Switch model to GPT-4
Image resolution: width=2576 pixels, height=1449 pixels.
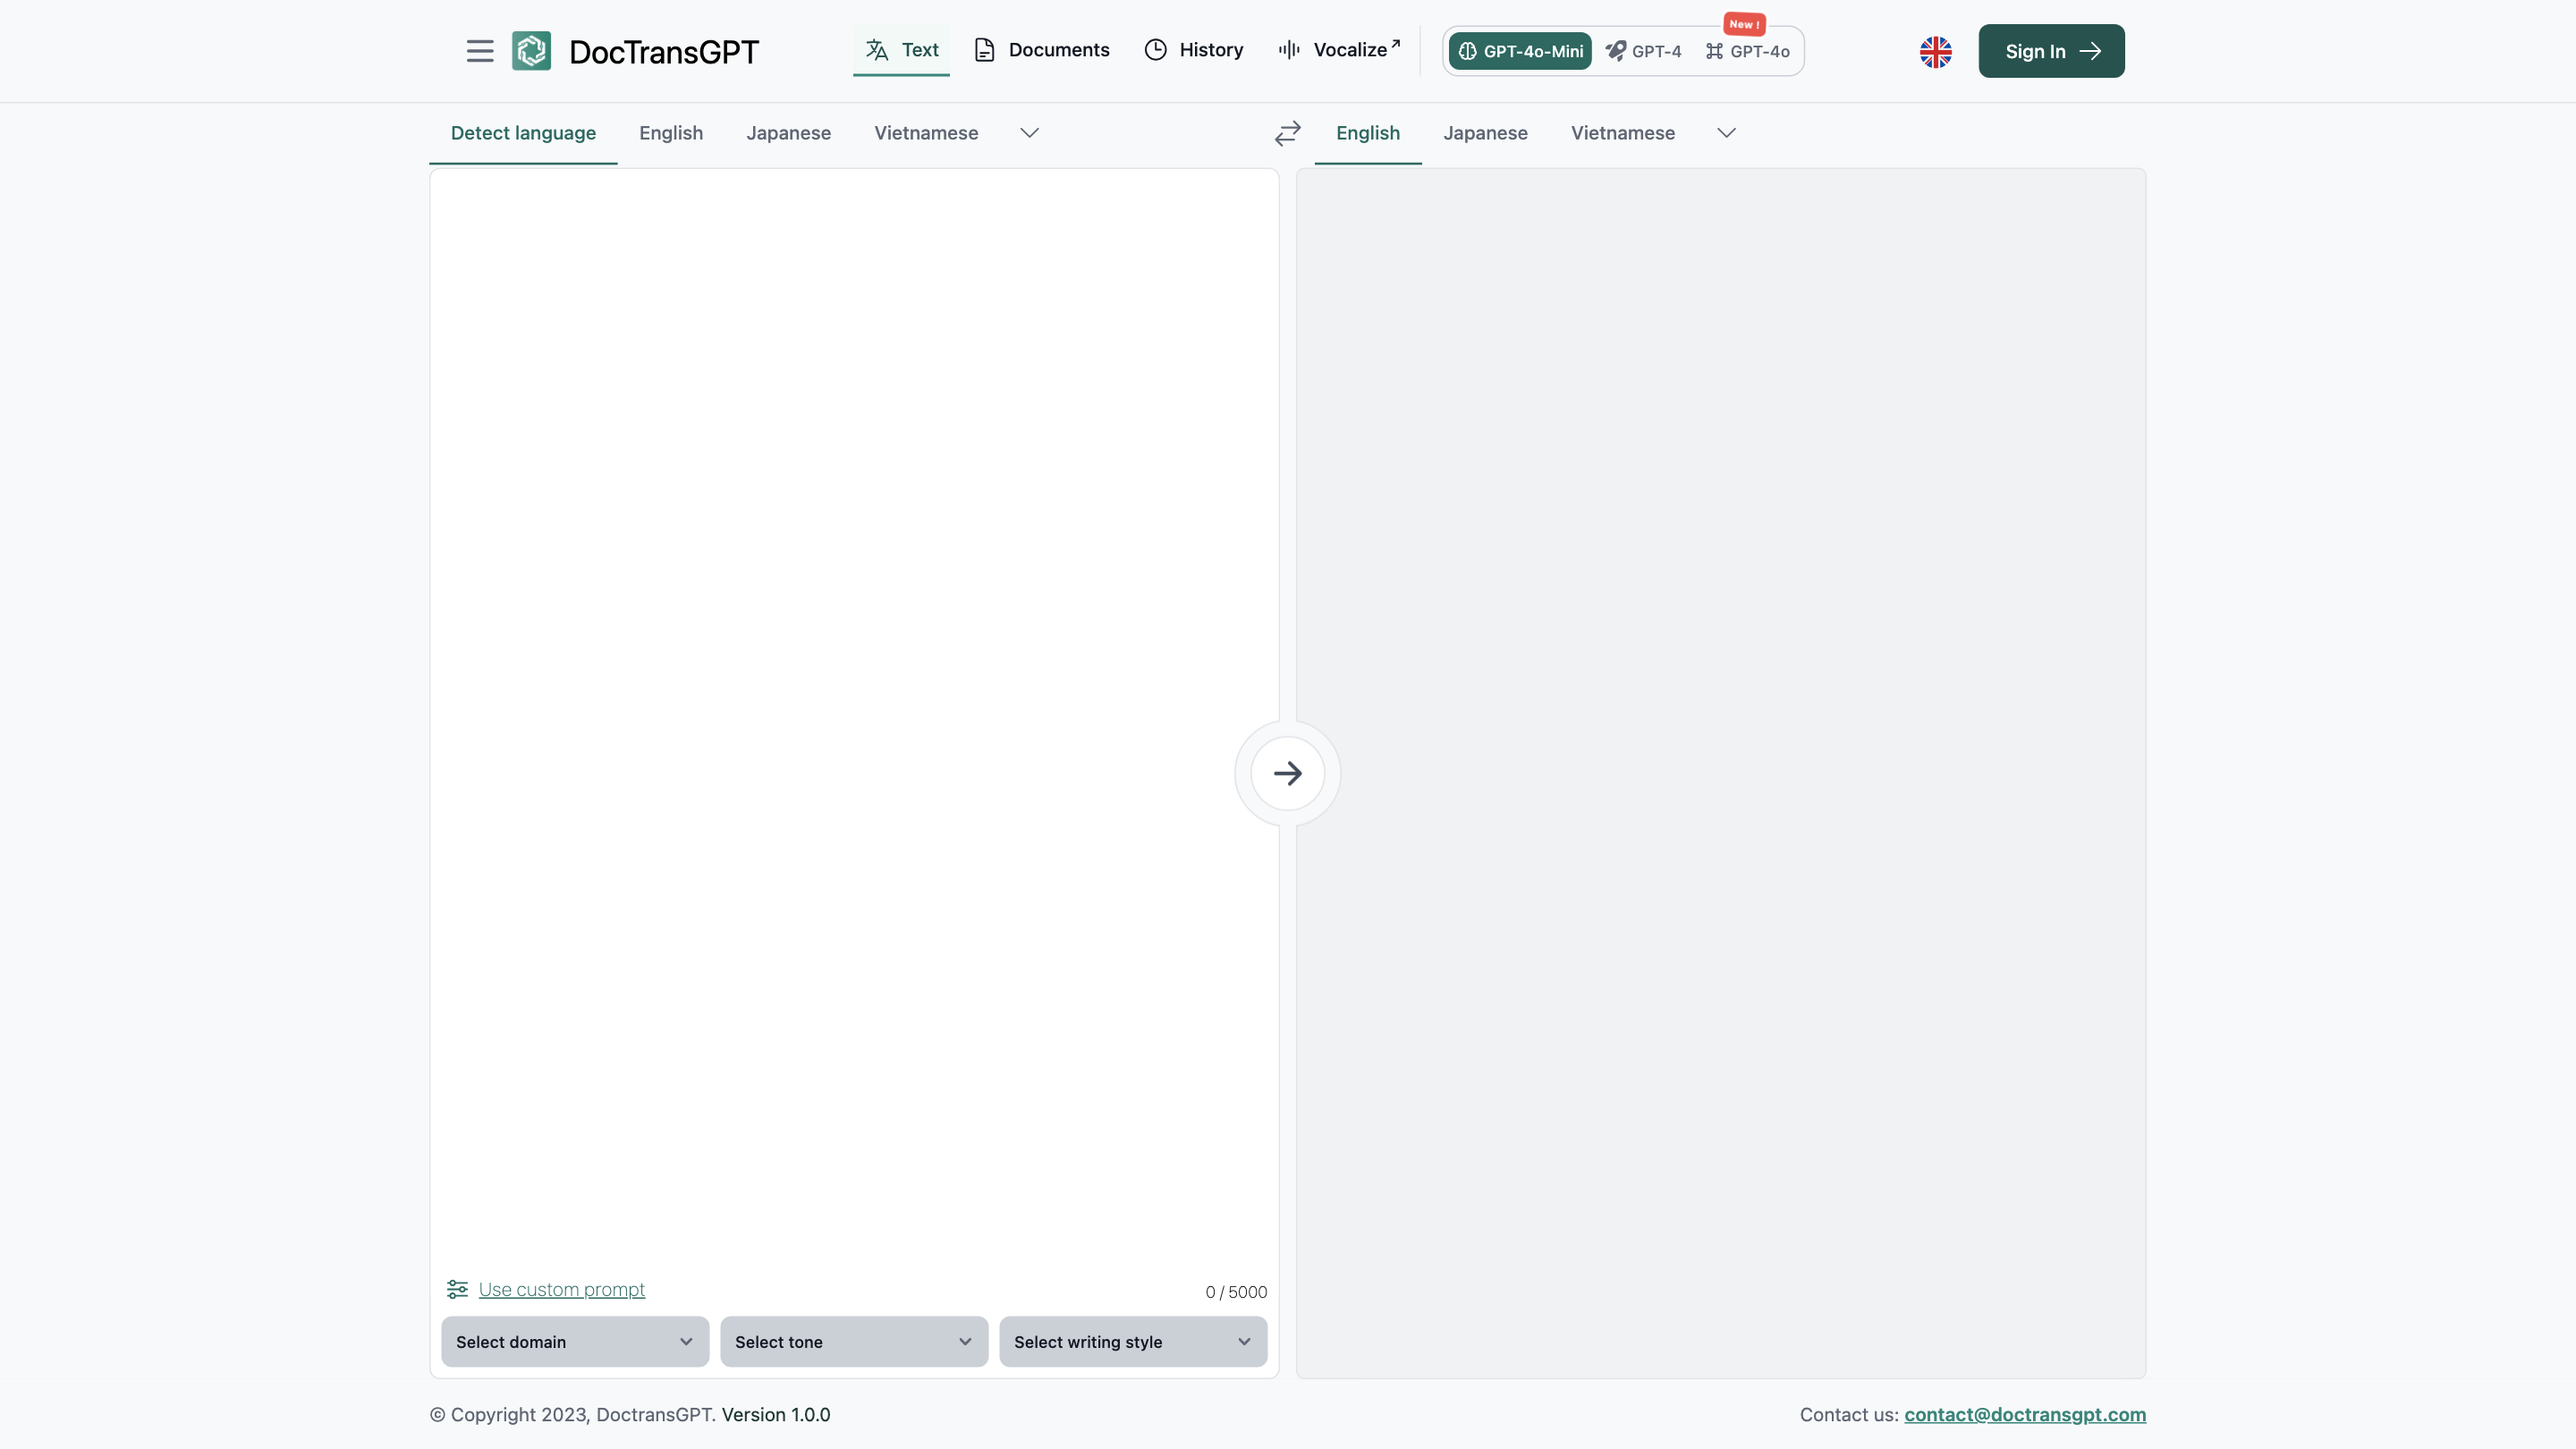(x=1644, y=51)
